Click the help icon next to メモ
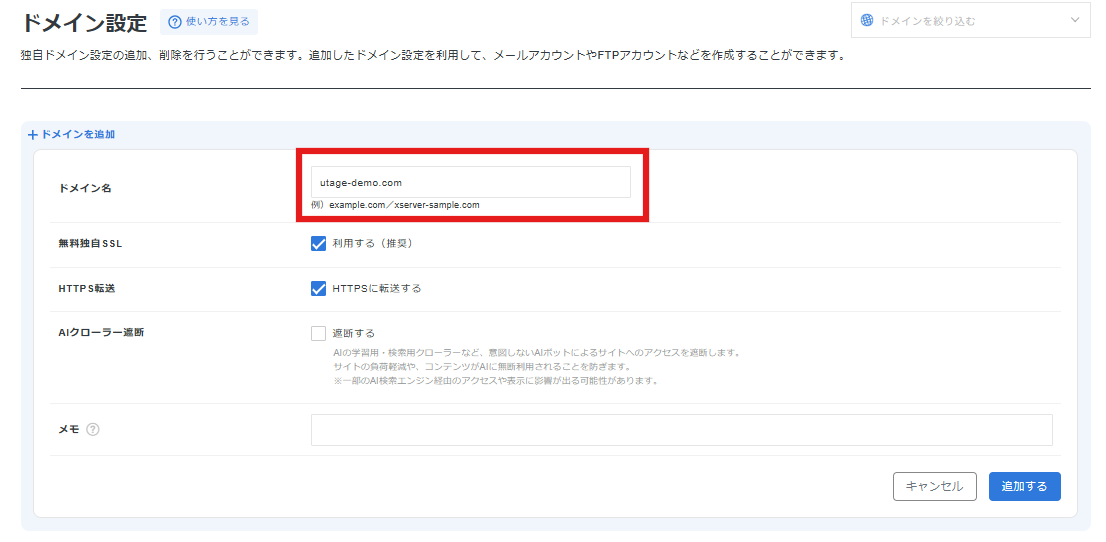The height and width of the screenshot is (542, 1106). pos(93,430)
